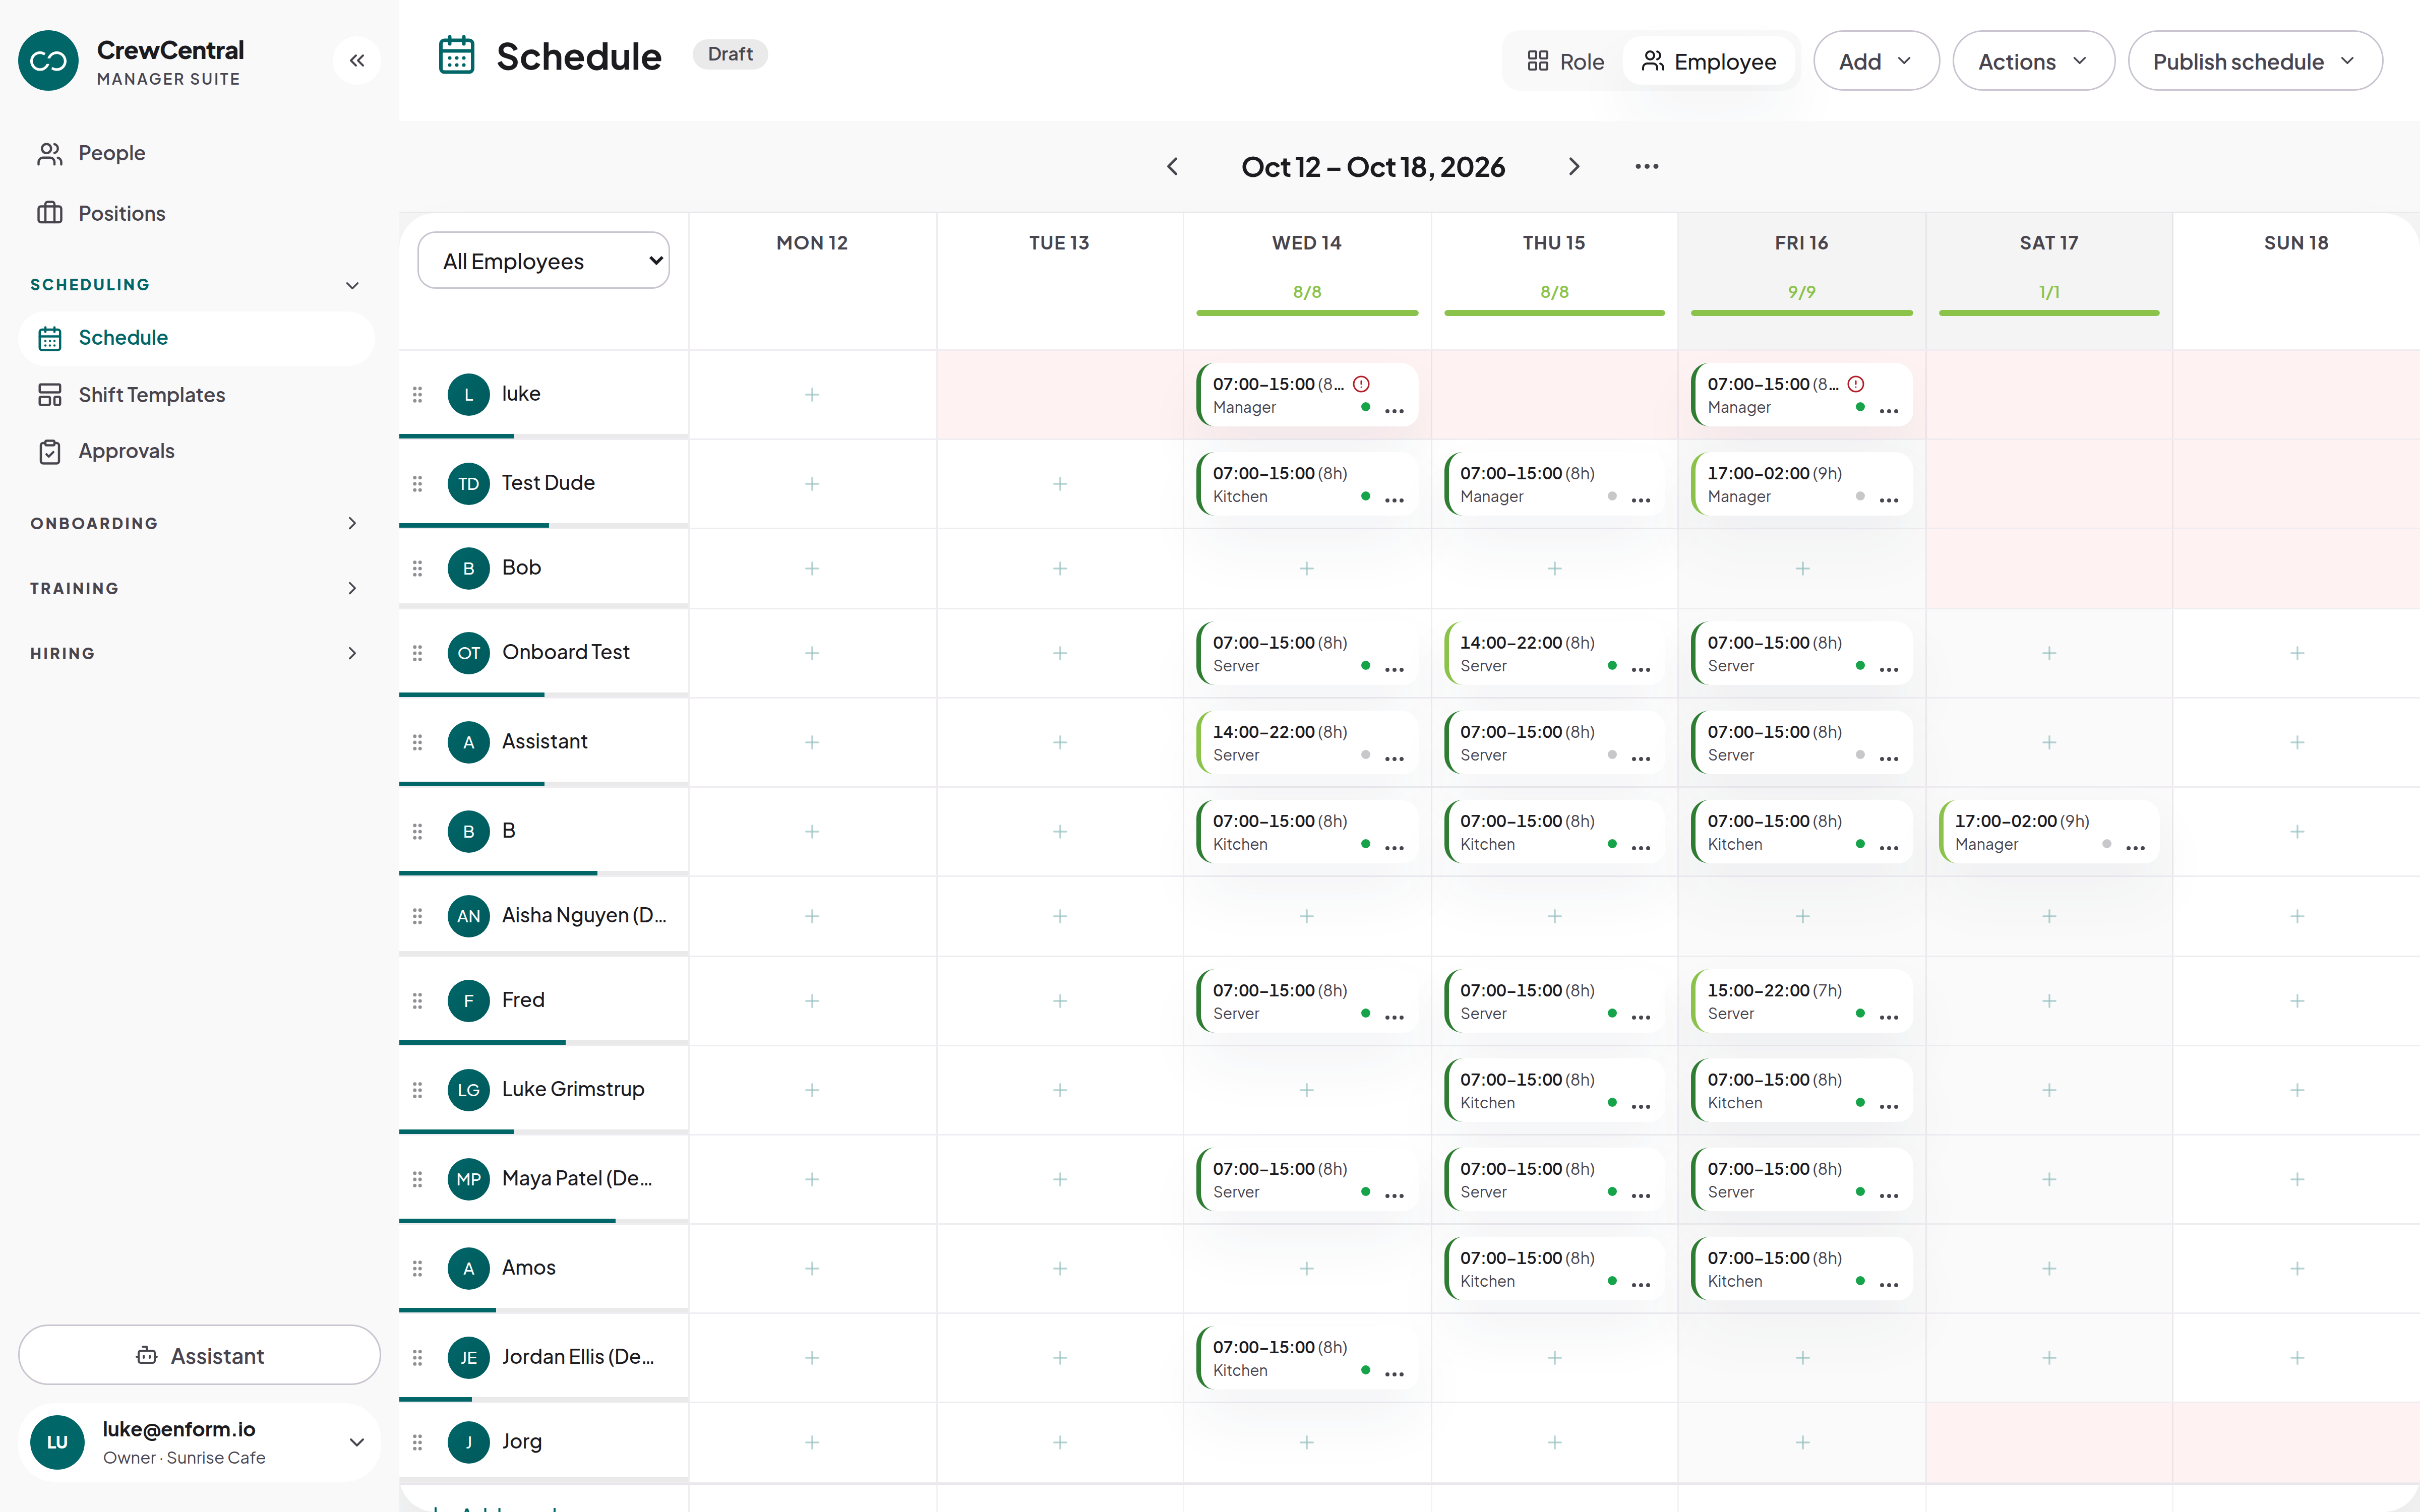
Task: Open the account menu for luke@enform.io
Action: point(199,1442)
